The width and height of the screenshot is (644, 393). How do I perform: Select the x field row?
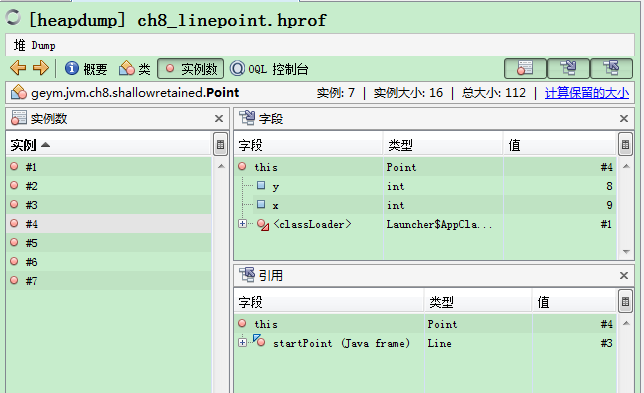click(425, 205)
